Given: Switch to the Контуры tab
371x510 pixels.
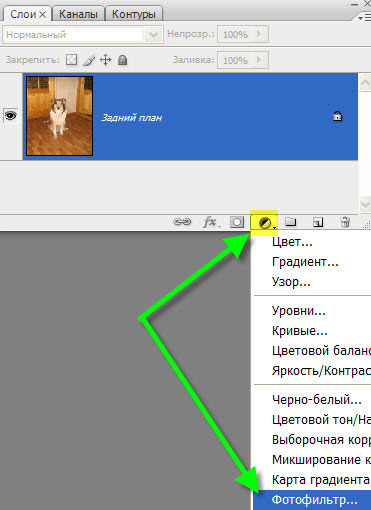Looking at the screenshot, I should click(x=134, y=14).
